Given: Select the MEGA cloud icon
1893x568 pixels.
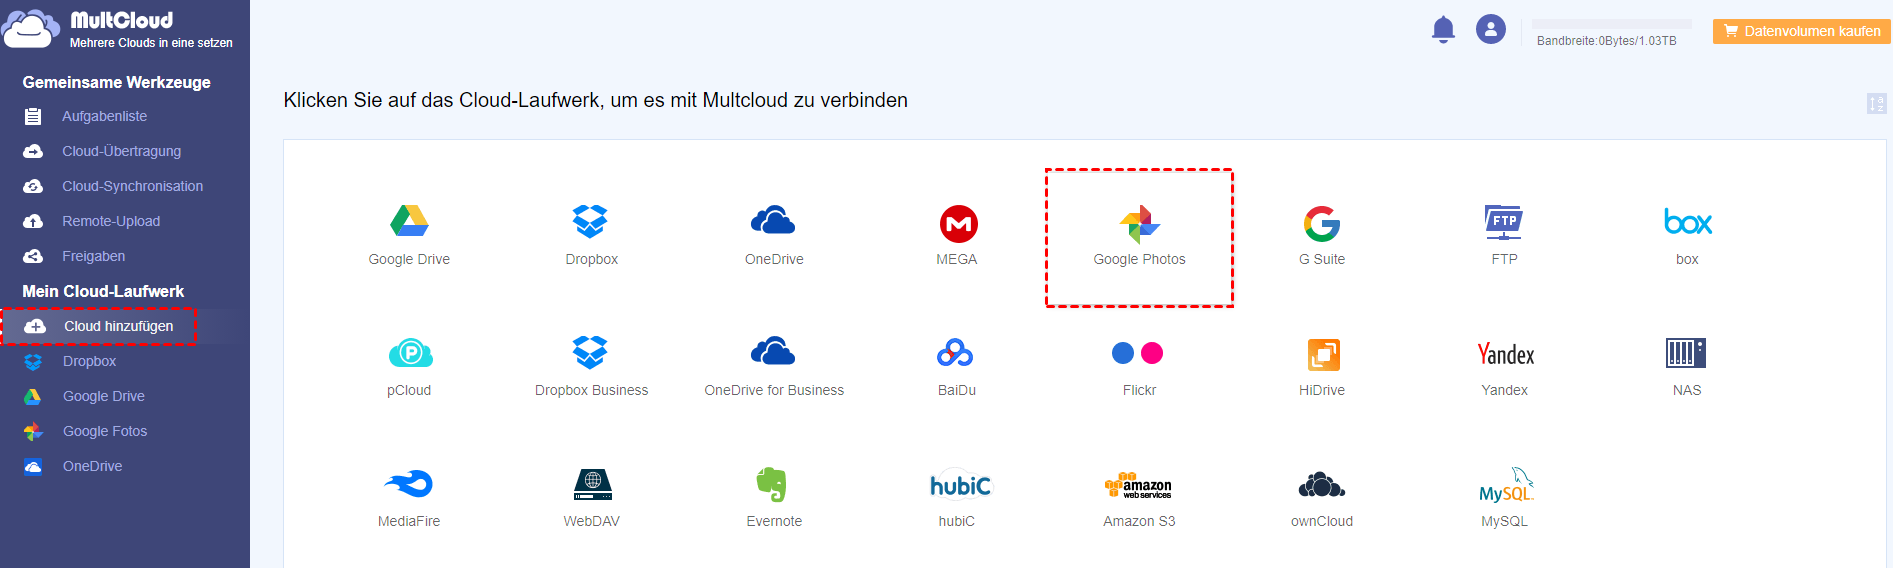Looking at the screenshot, I should [x=958, y=223].
